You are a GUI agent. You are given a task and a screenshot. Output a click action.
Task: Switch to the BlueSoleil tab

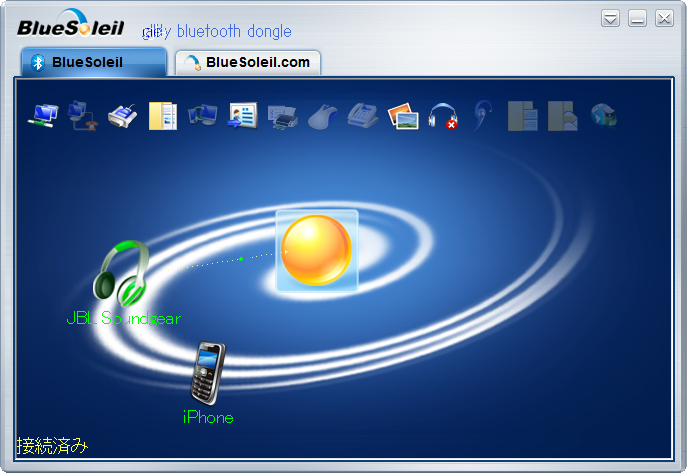click(93, 62)
